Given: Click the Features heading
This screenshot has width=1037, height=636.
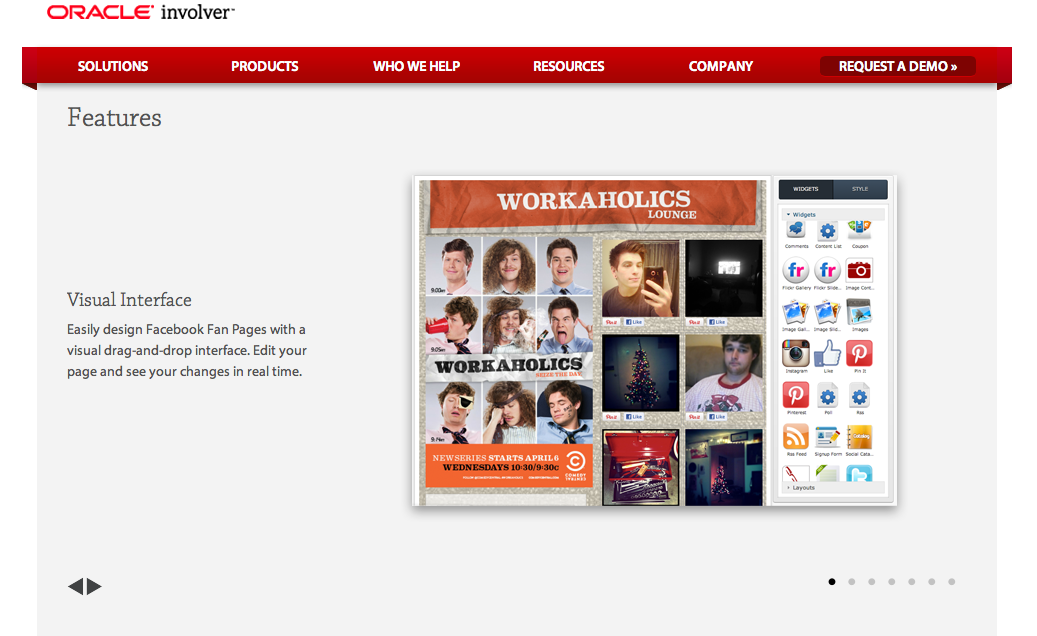Looking at the screenshot, I should [114, 118].
